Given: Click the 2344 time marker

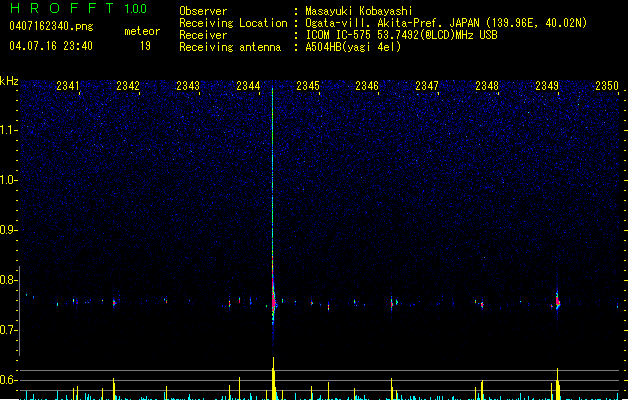Looking at the screenshot, I should (x=248, y=86).
